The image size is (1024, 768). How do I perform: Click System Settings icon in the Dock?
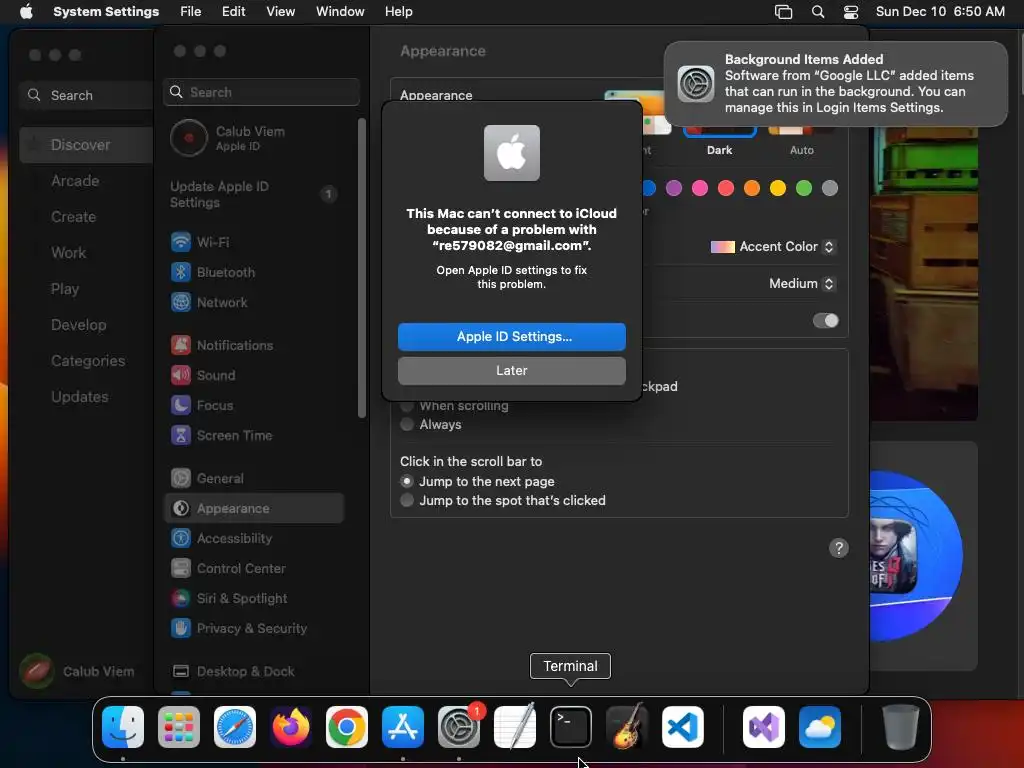[x=458, y=726]
